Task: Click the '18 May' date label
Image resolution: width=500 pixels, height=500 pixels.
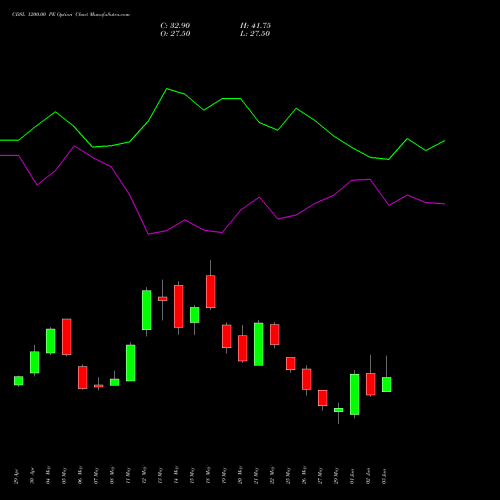Action: tap(209, 475)
